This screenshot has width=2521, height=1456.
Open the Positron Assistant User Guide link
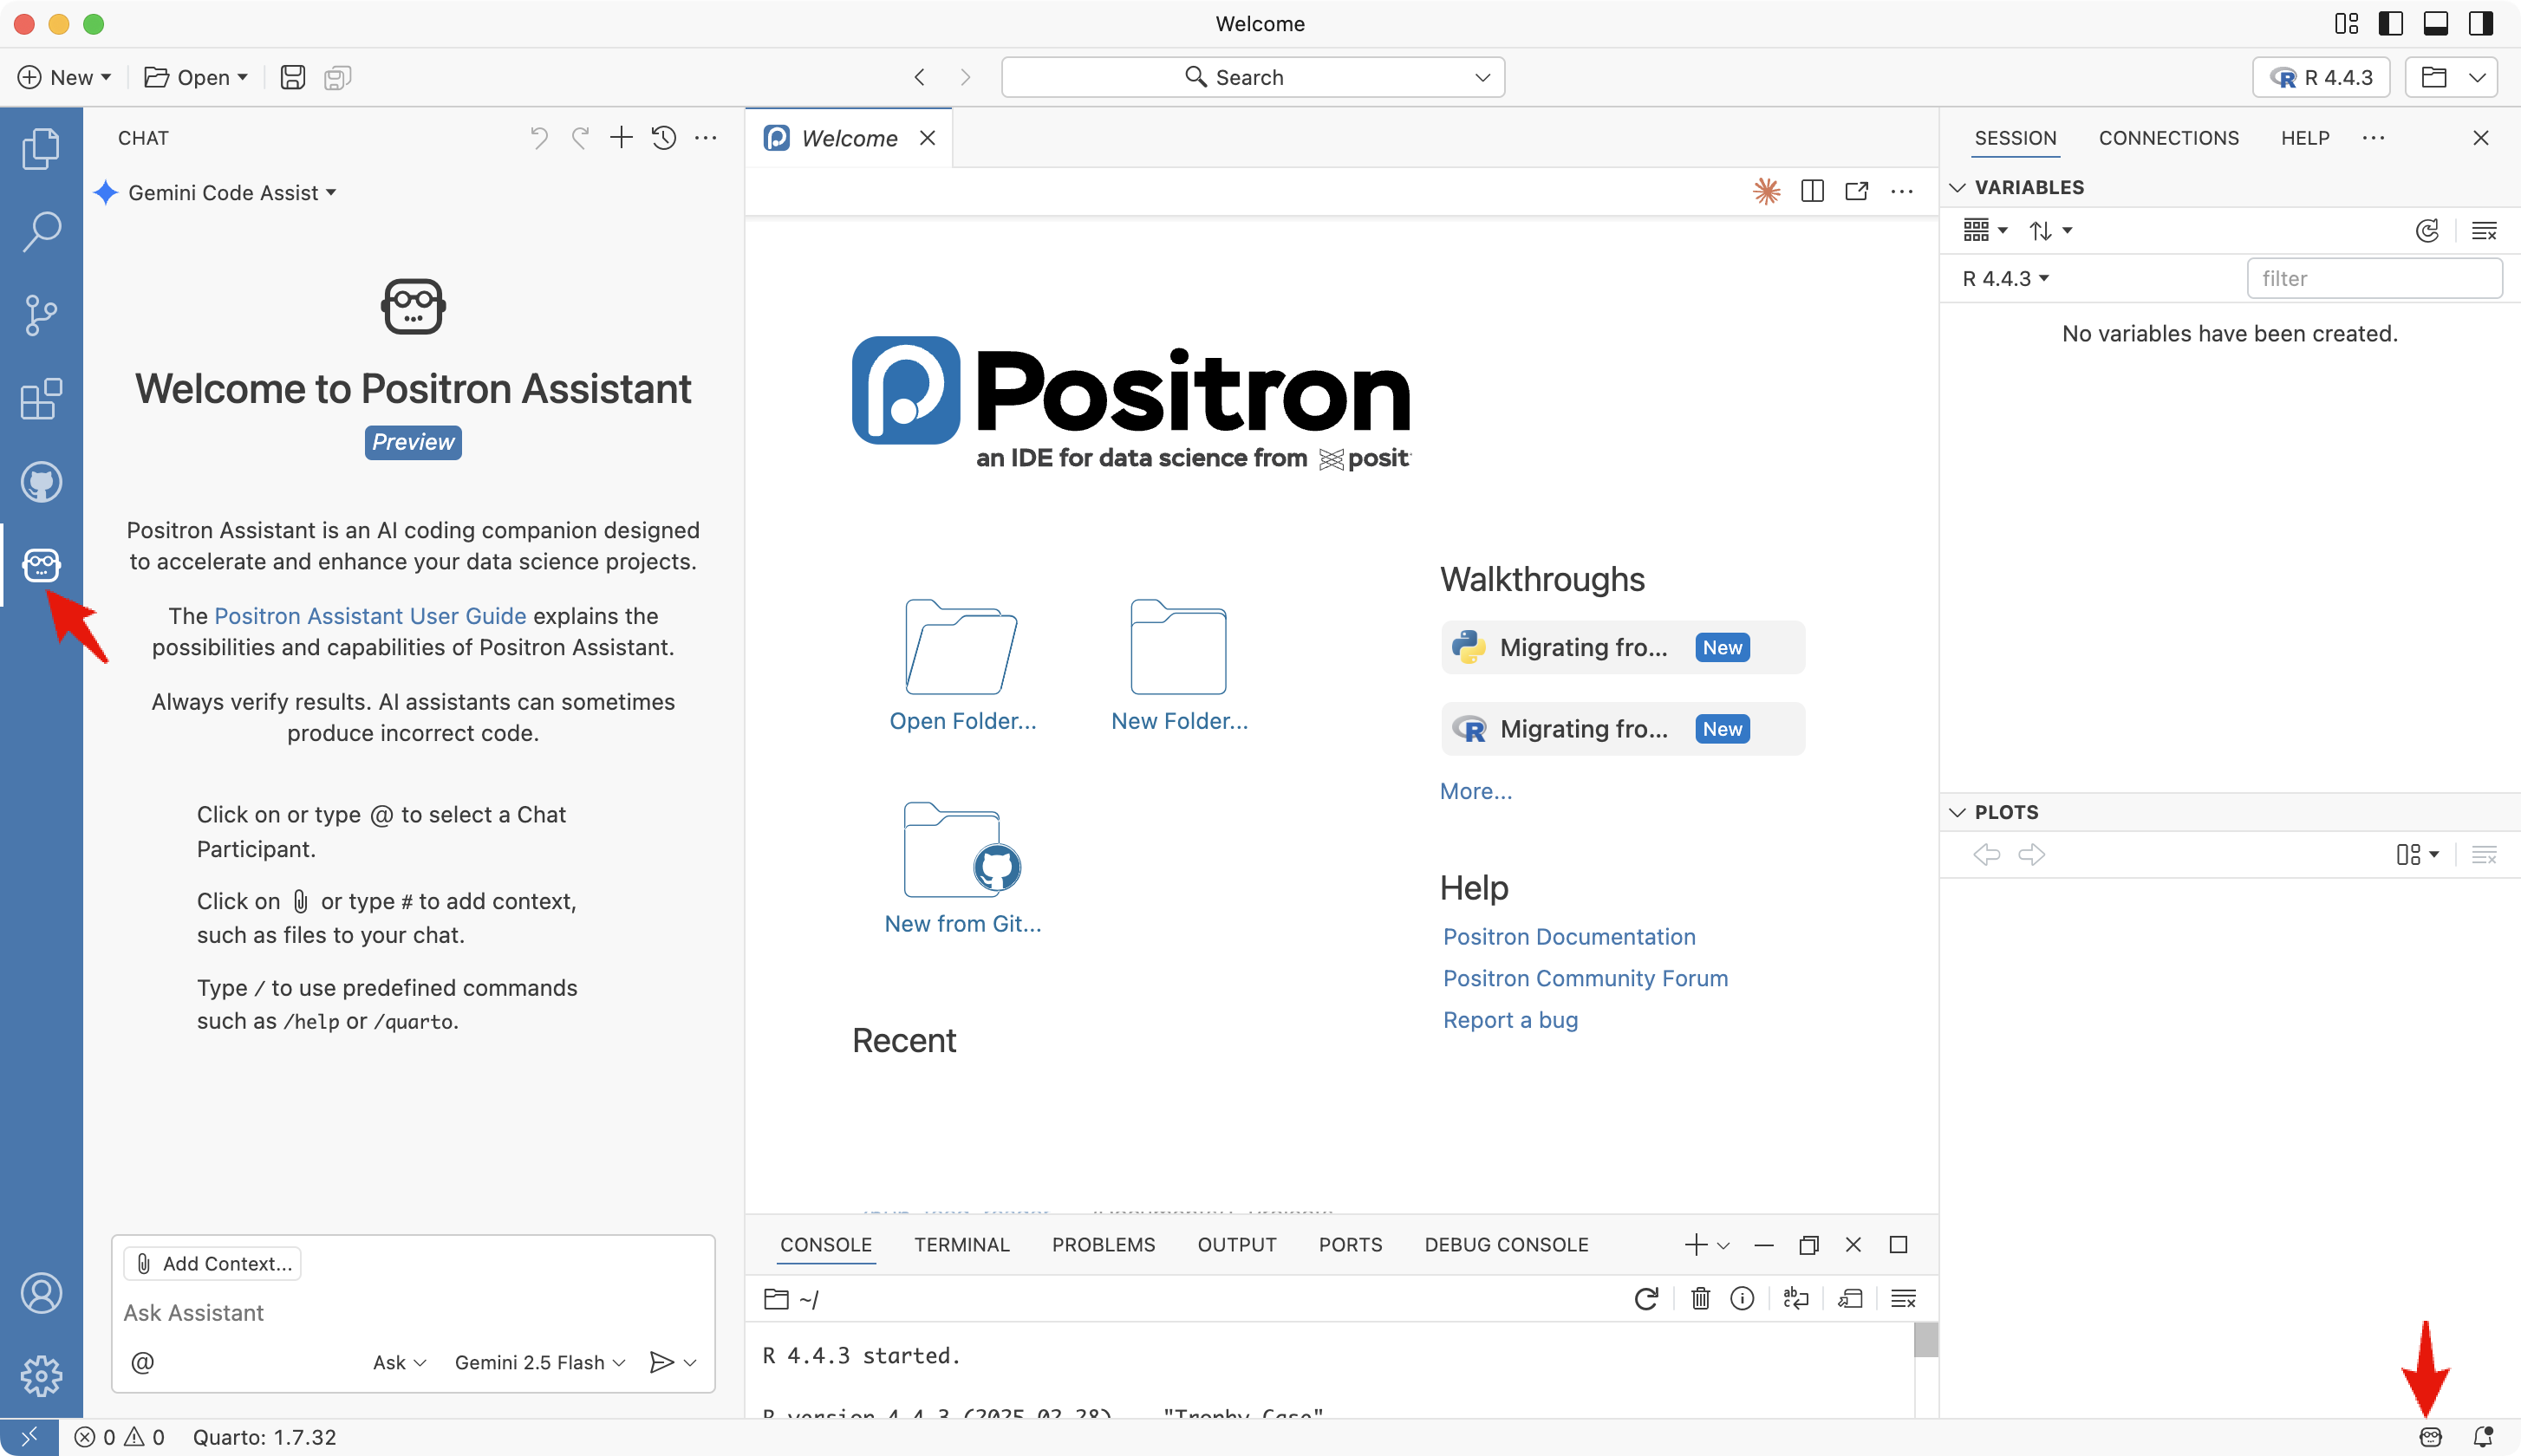tap(370, 616)
